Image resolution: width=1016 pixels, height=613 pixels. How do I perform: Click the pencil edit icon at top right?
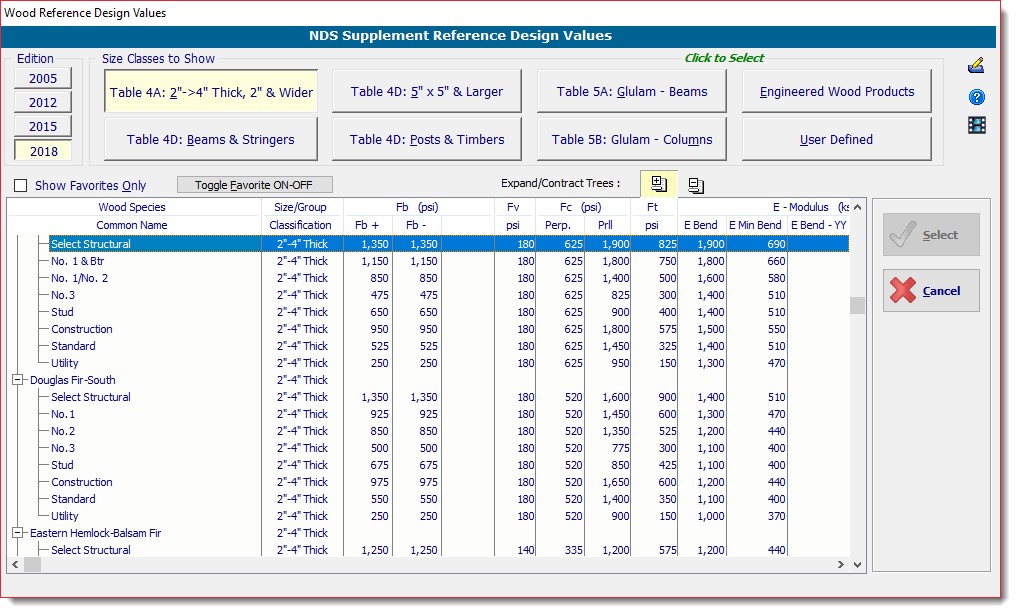tap(976, 67)
